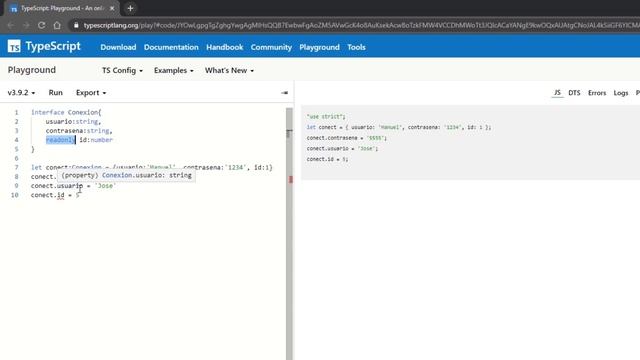Click 'contrasena:string,' on line 3
The height and width of the screenshot is (360, 640).
tap(79, 131)
